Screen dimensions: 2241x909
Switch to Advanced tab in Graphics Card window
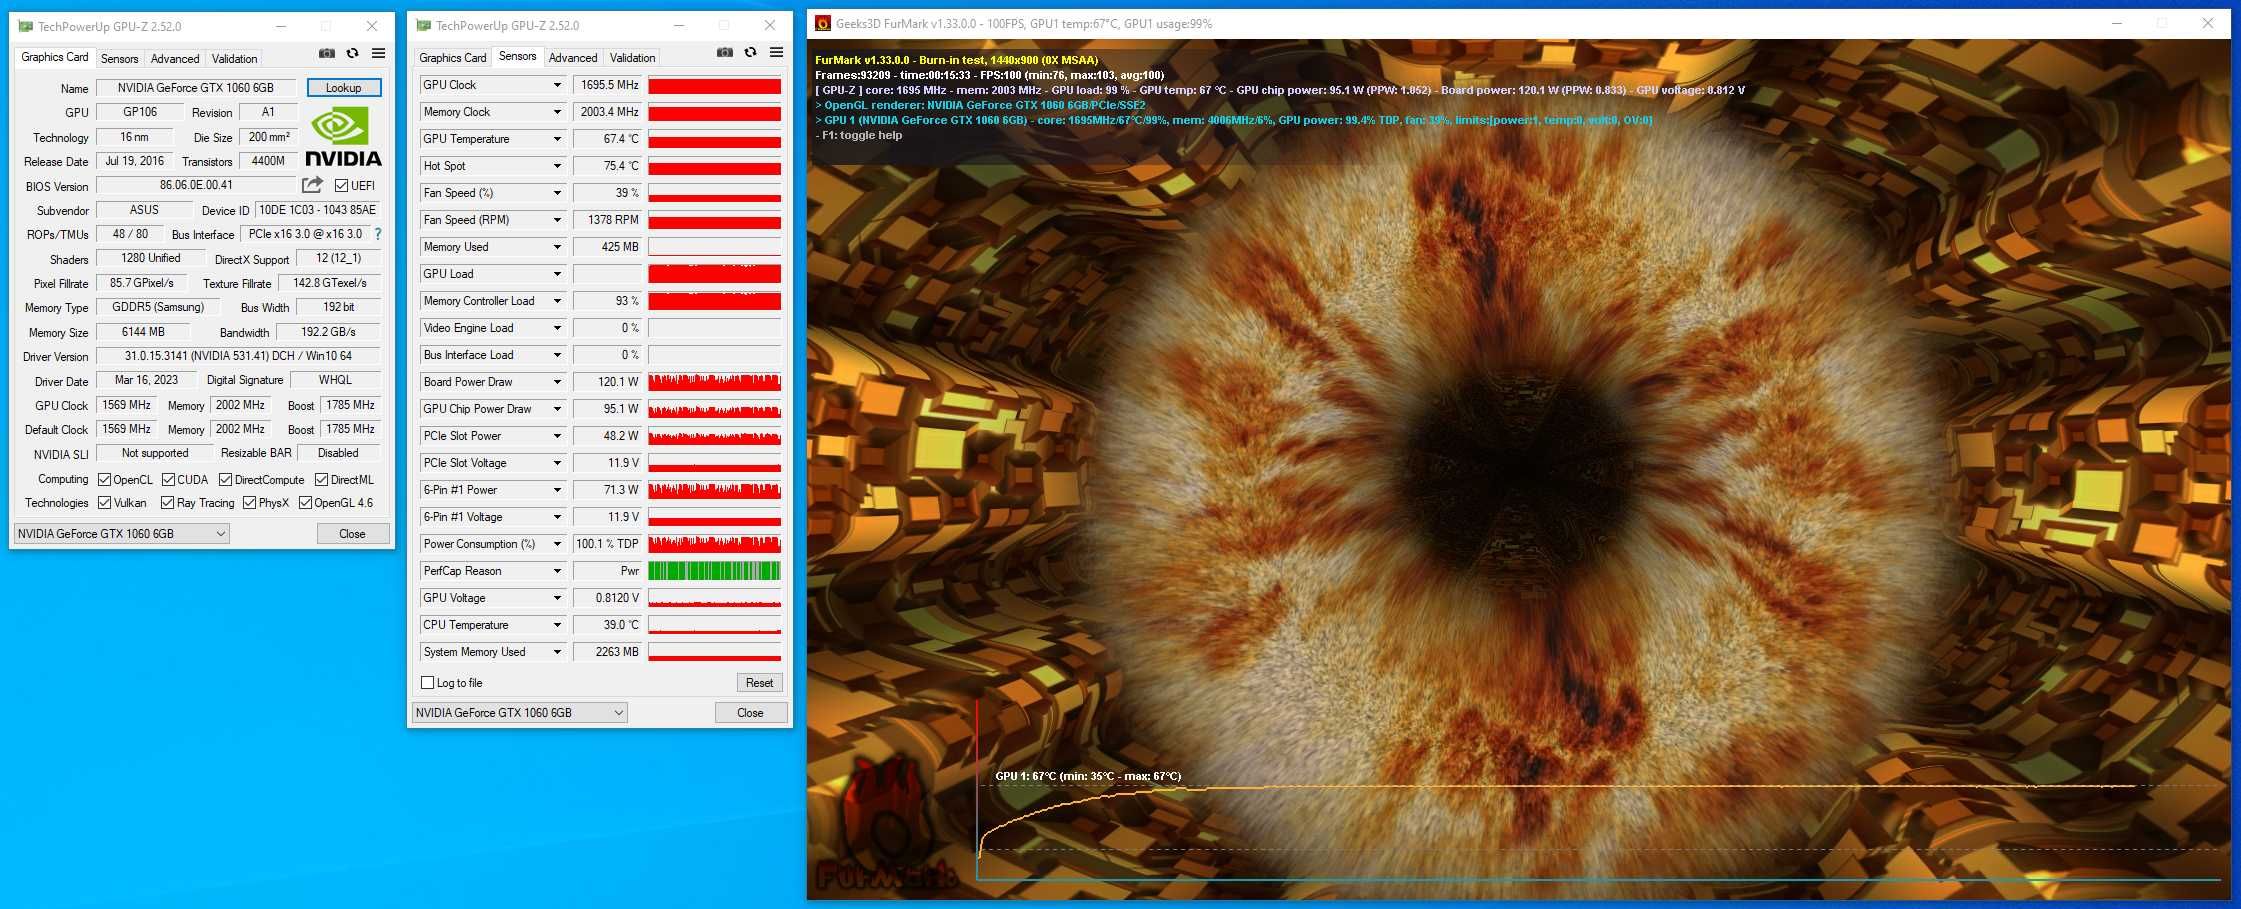(x=175, y=59)
